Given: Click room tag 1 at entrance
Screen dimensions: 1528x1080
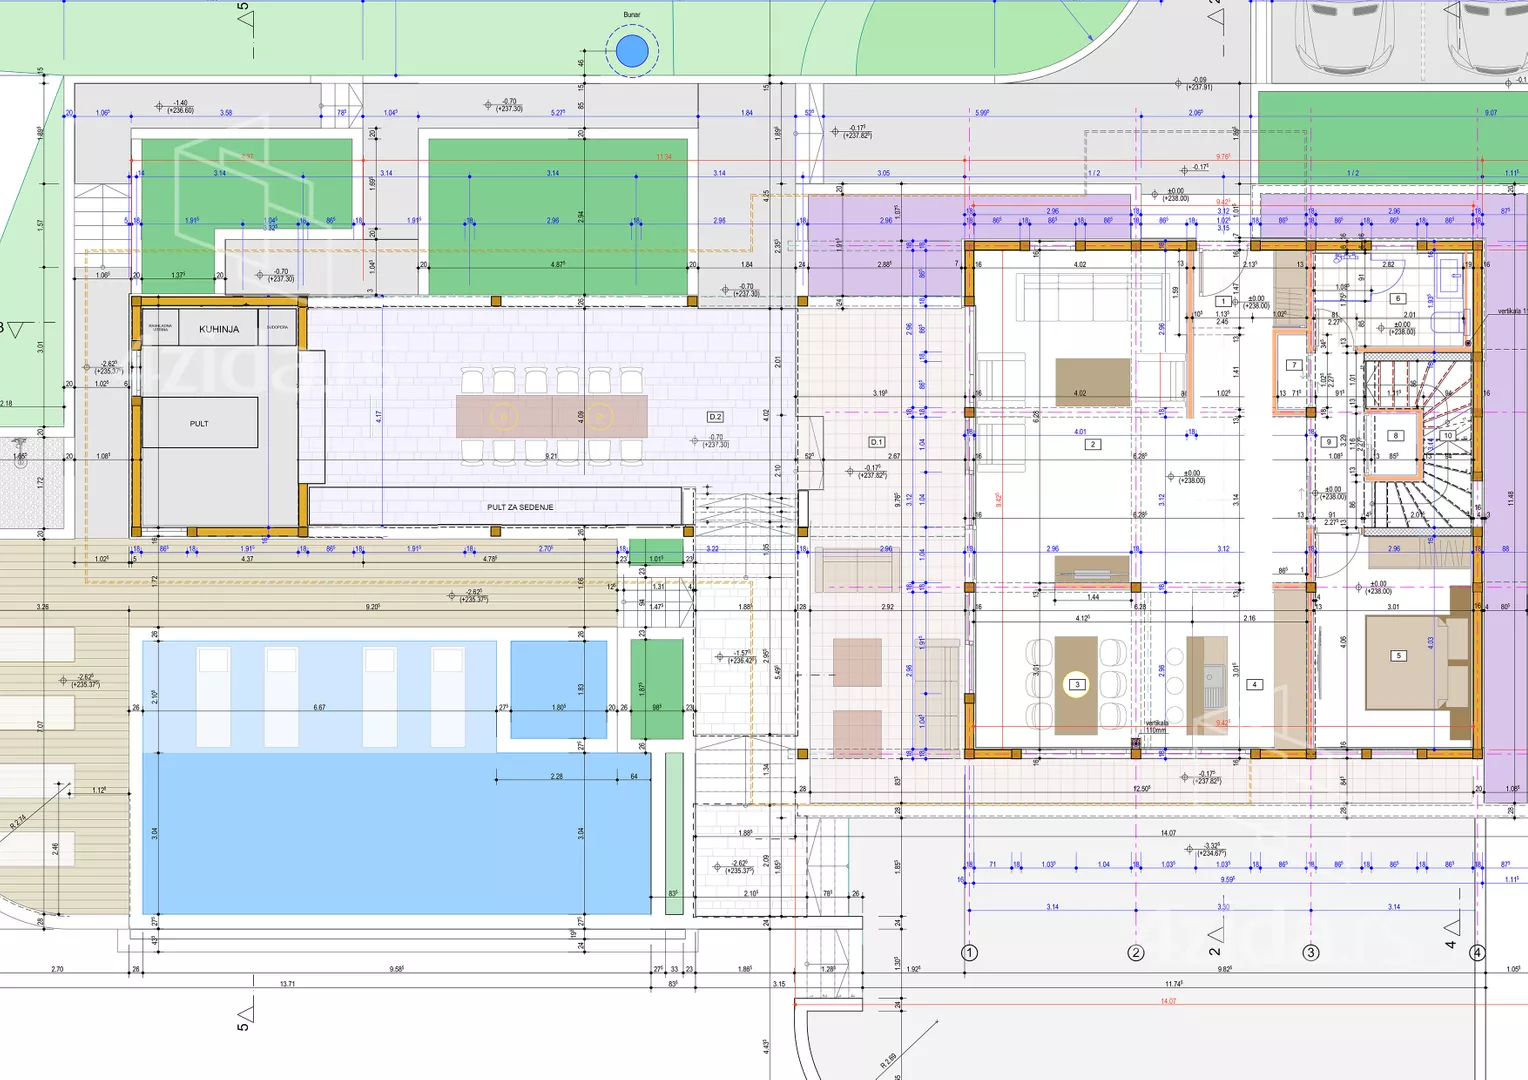Looking at the screenshot, I should tap(1222, 301).
